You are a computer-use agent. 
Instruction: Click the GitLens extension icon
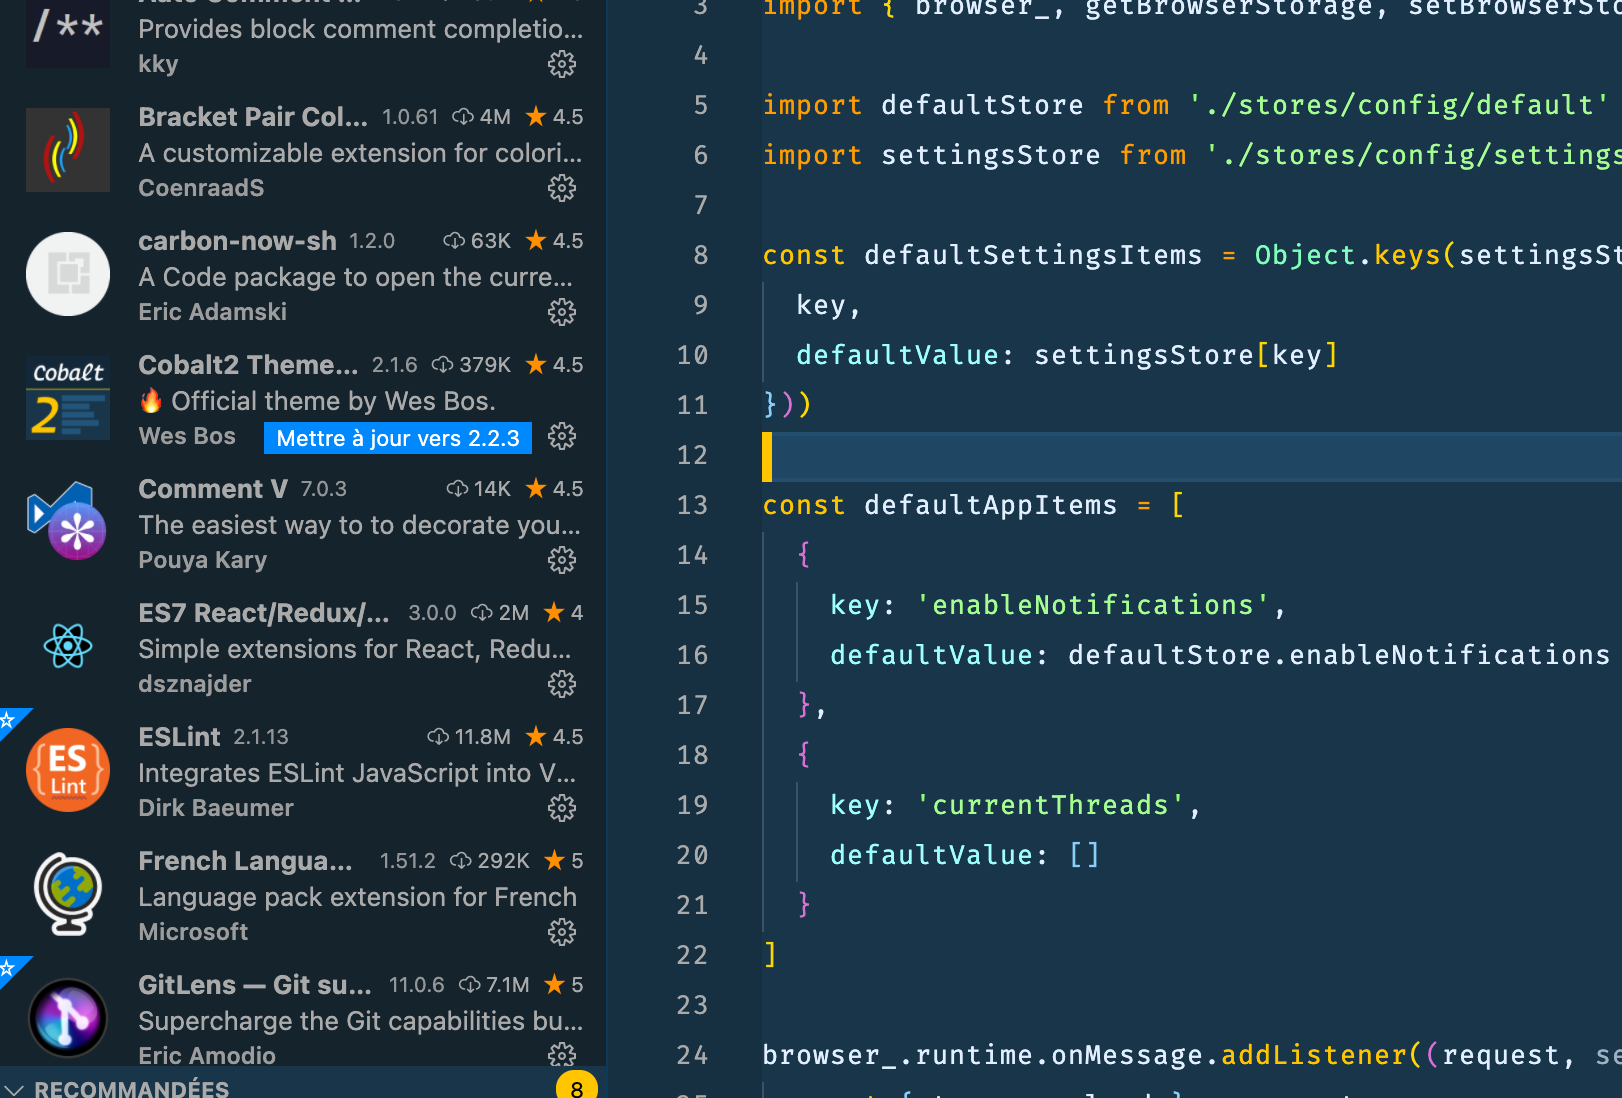[x=67, y=1017]
